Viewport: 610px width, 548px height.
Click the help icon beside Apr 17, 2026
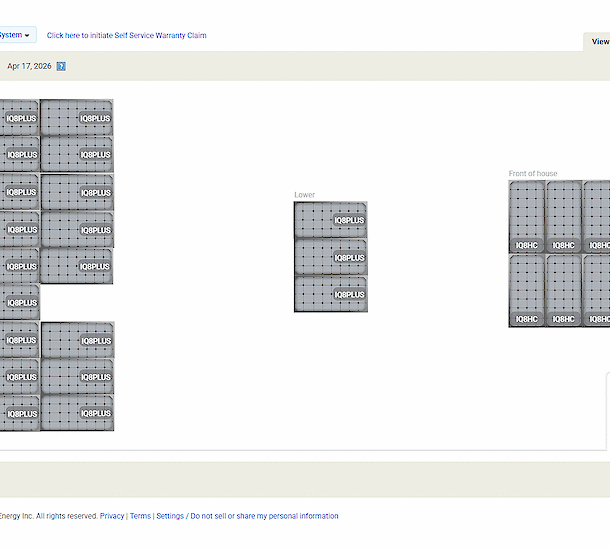click(x=61, y=66)
